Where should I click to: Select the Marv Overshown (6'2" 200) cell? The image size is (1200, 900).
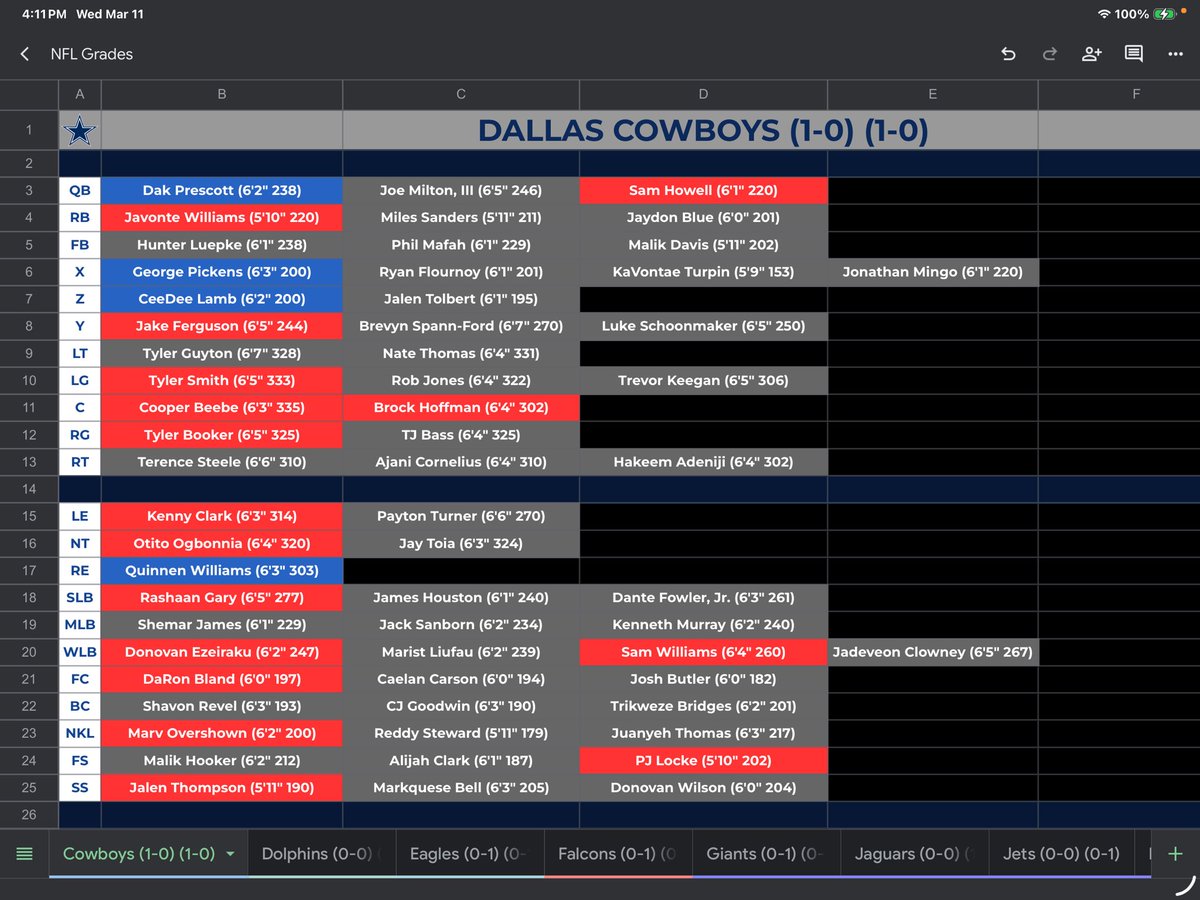click(x=222, y=733)
